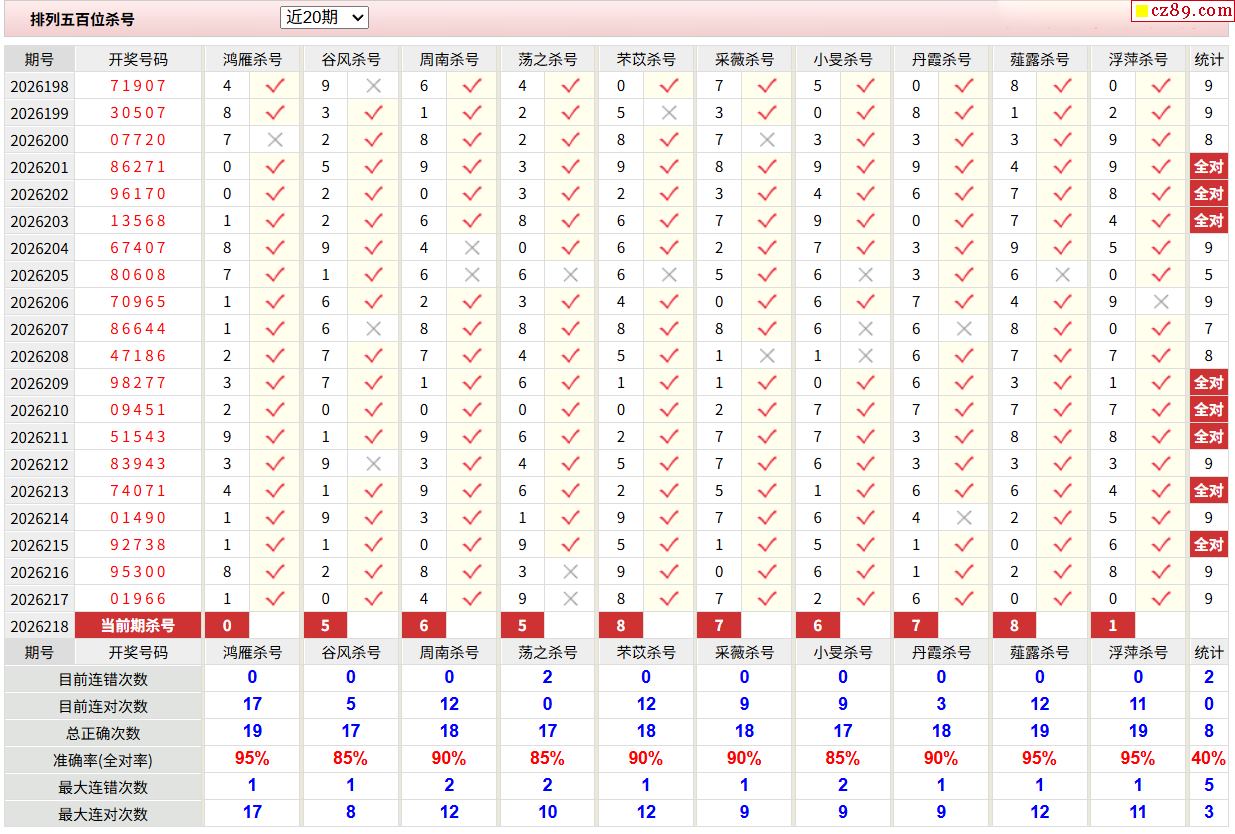This screenshot has width=1235, height=834.
Task: Click the gray cross in 2026208 采薇杀号 column
Action: coord(767,356)
